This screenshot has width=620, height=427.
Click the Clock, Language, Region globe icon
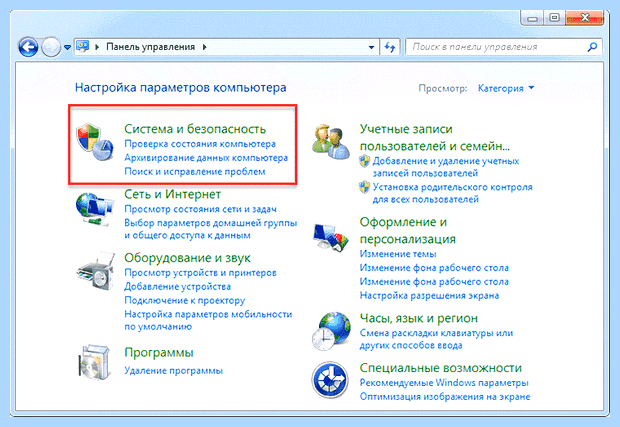pos(331,331)
